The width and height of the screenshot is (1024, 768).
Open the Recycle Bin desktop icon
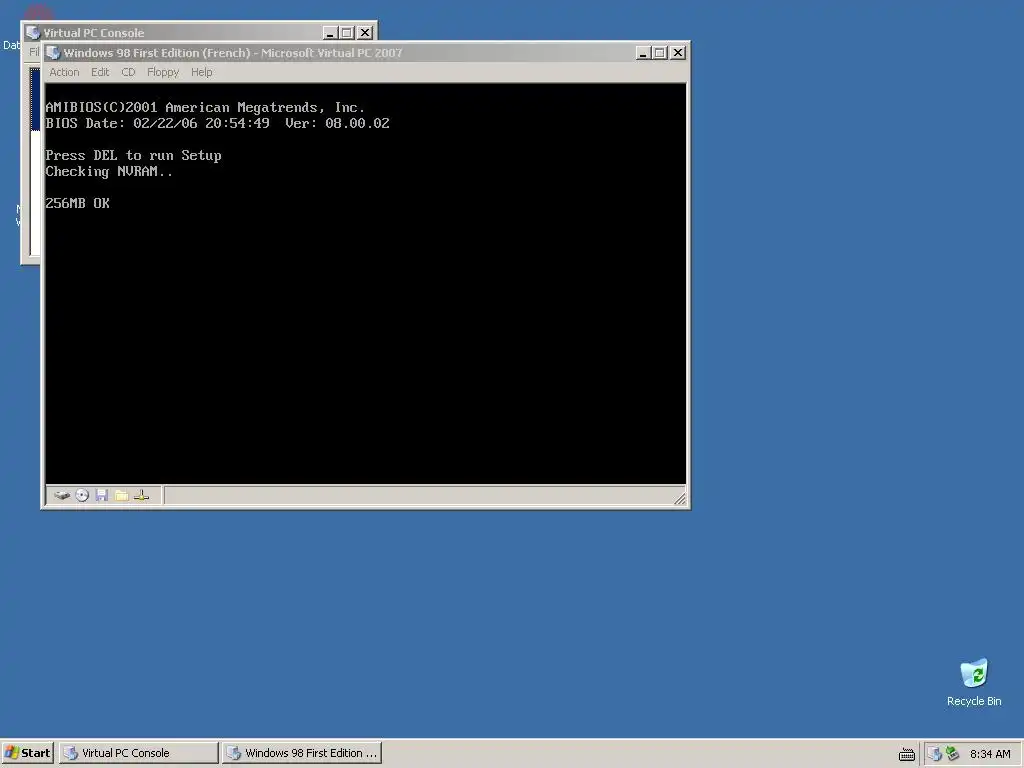[974, 682]
